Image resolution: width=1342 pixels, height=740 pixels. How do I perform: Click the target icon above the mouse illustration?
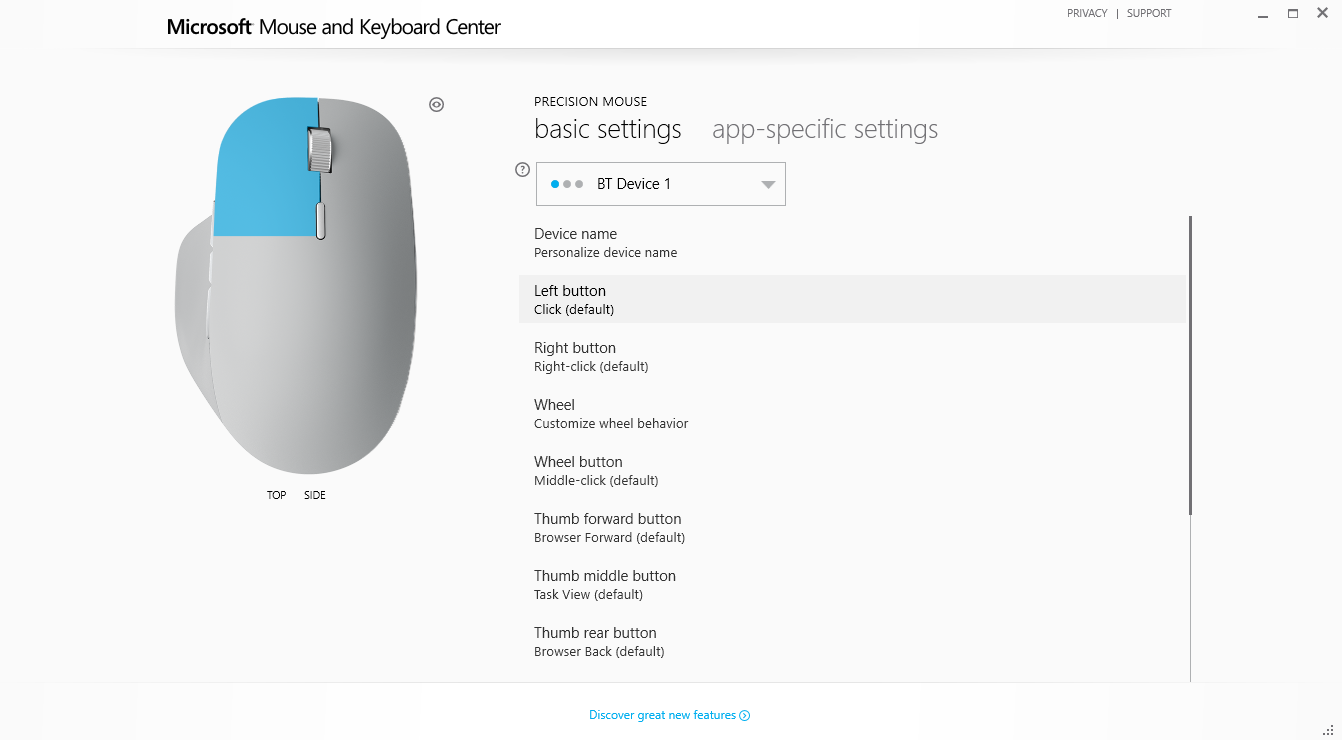436,104
